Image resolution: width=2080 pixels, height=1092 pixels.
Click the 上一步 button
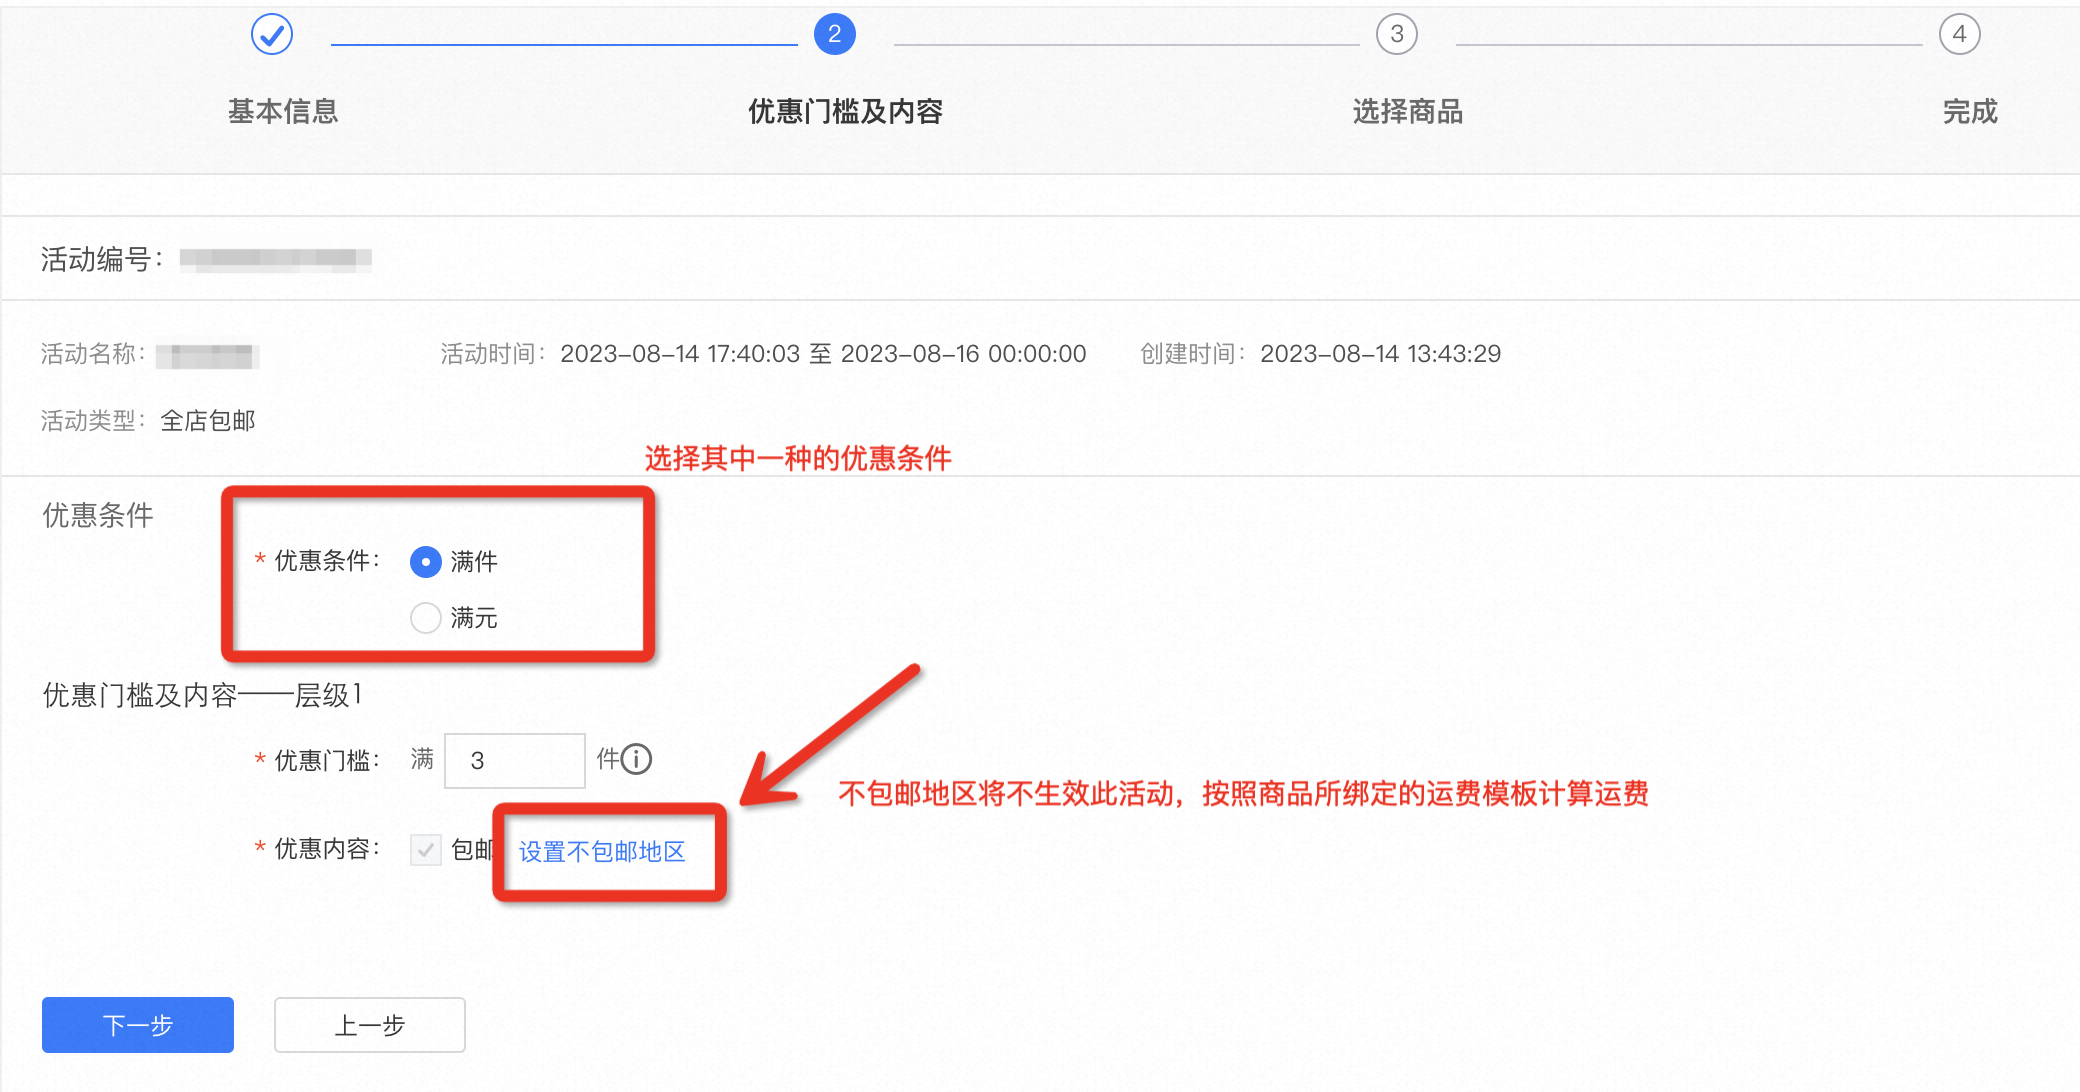[370, 1025]
